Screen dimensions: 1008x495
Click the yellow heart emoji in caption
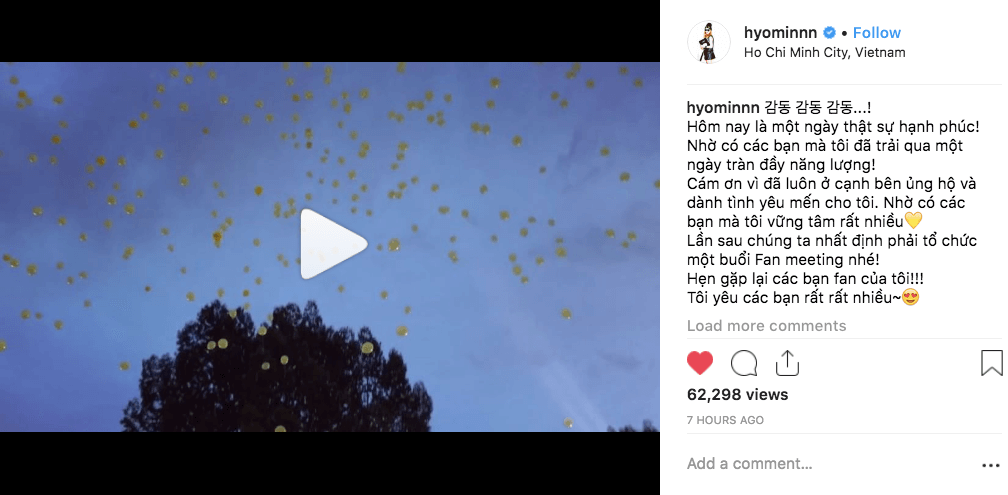pyautogui.click(x=913, y=221)
